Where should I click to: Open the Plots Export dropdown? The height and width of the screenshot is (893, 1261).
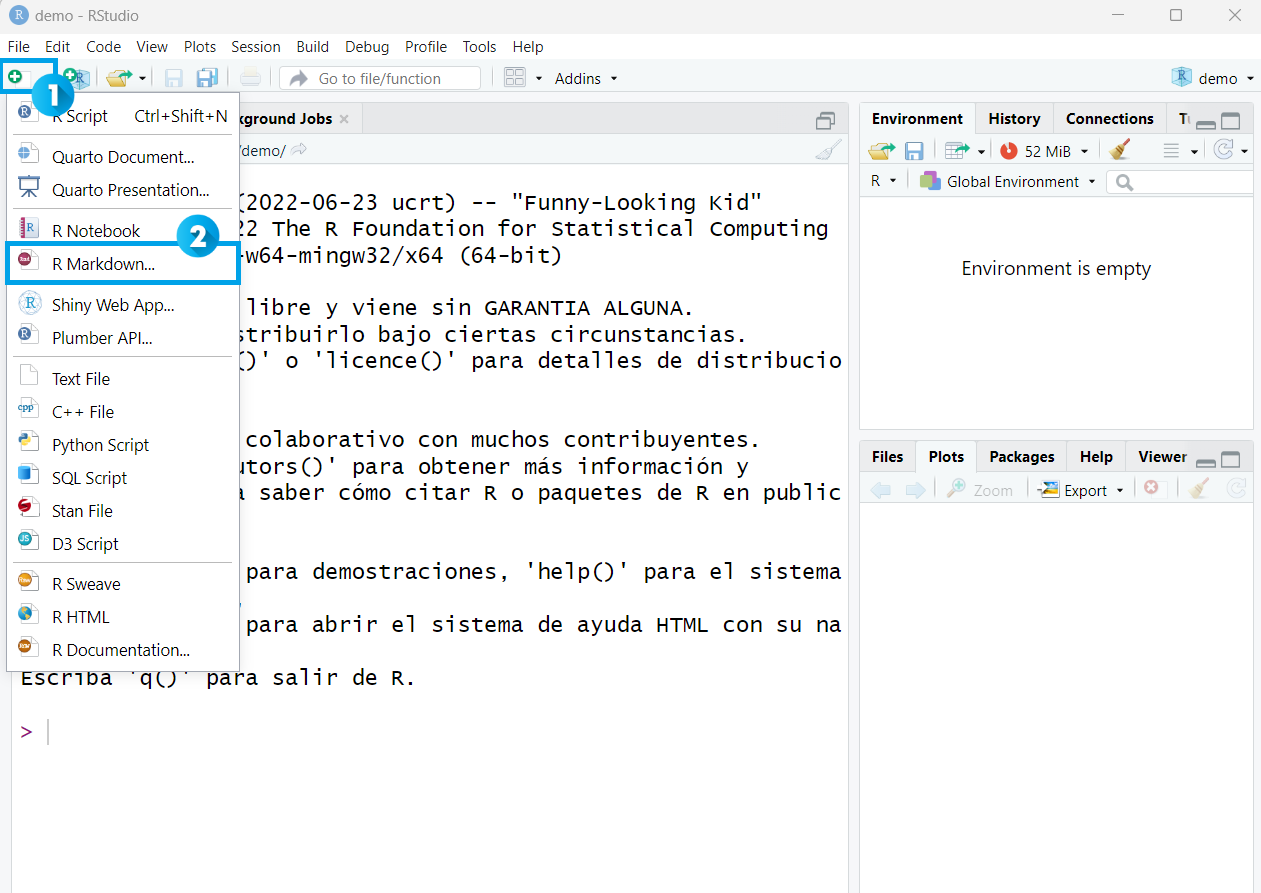[x=1082, y=490]
